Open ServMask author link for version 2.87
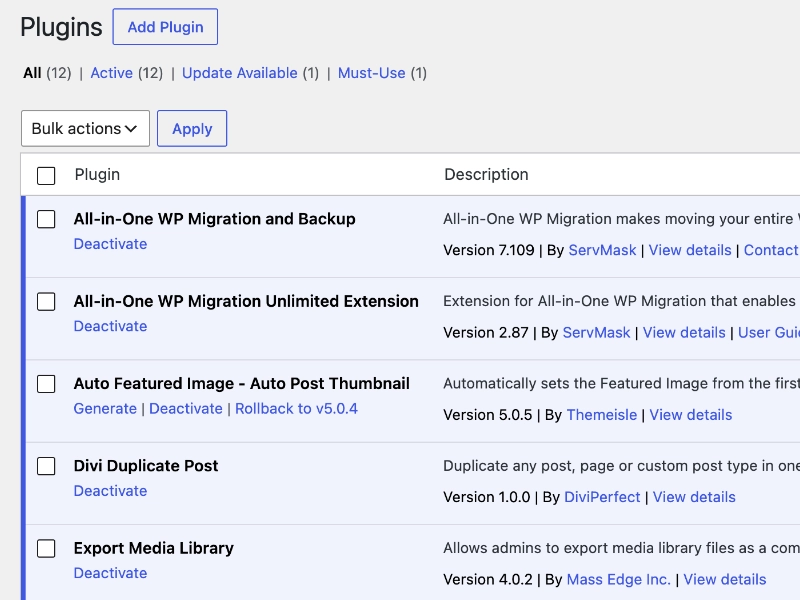Screen dimensions: 800x600 pyautogui.click(x=596, y=333)
